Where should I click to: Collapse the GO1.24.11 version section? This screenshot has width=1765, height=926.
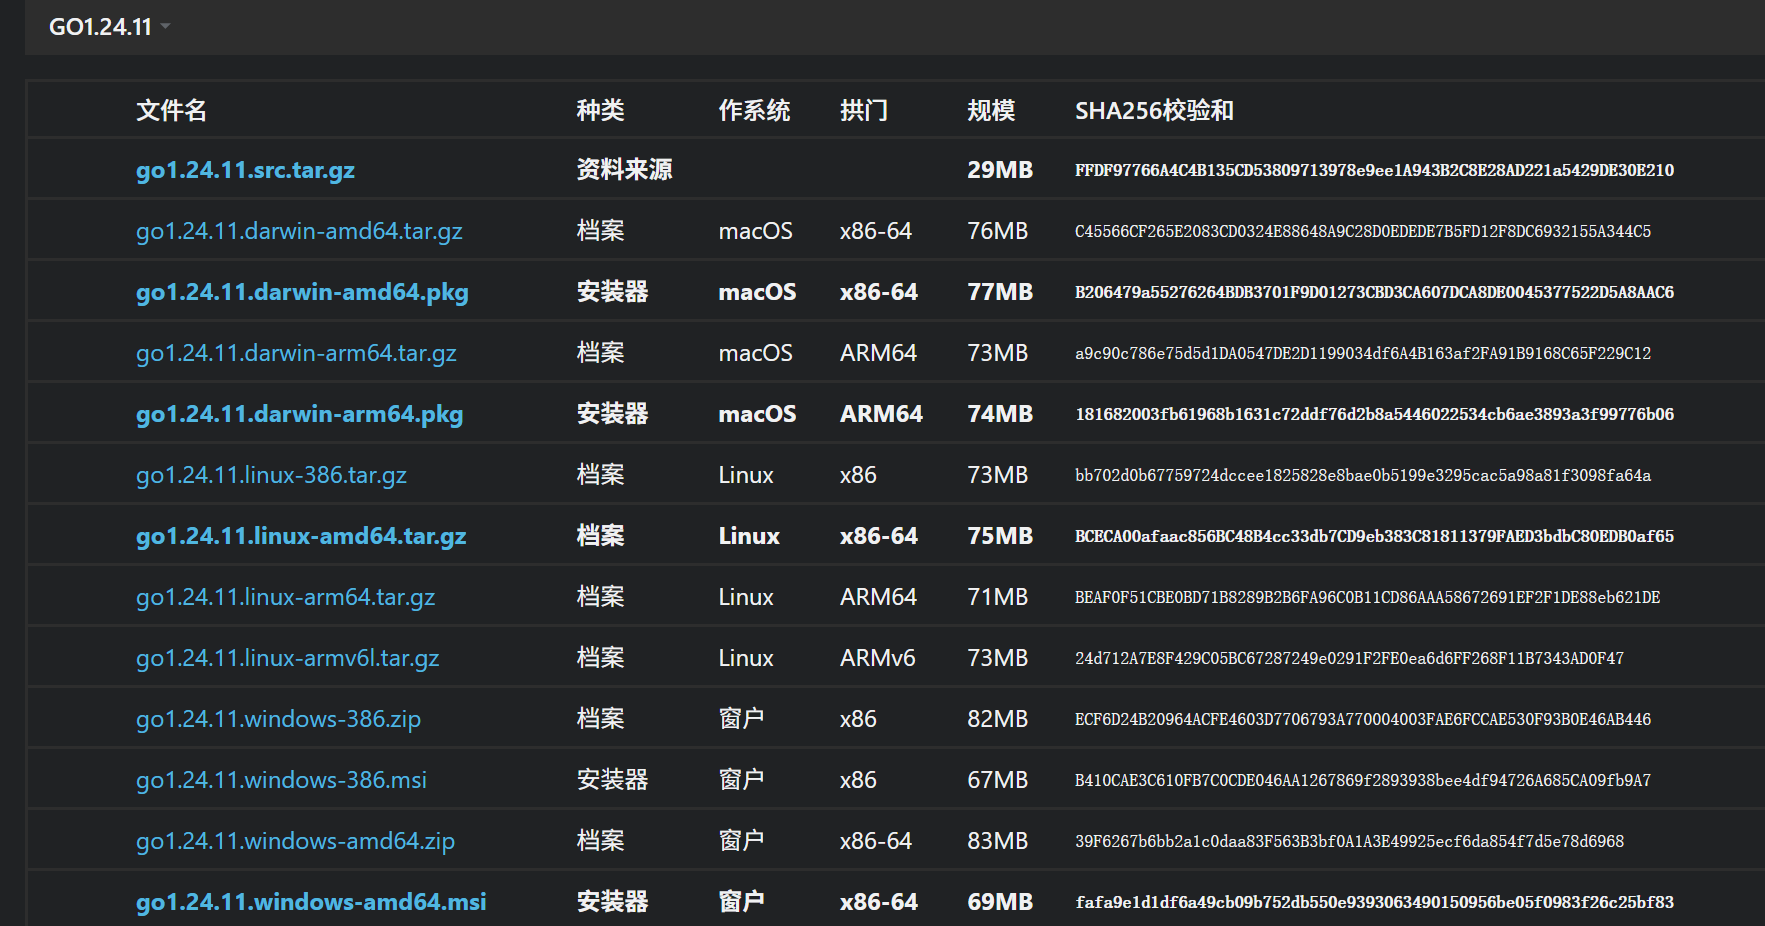110,27
